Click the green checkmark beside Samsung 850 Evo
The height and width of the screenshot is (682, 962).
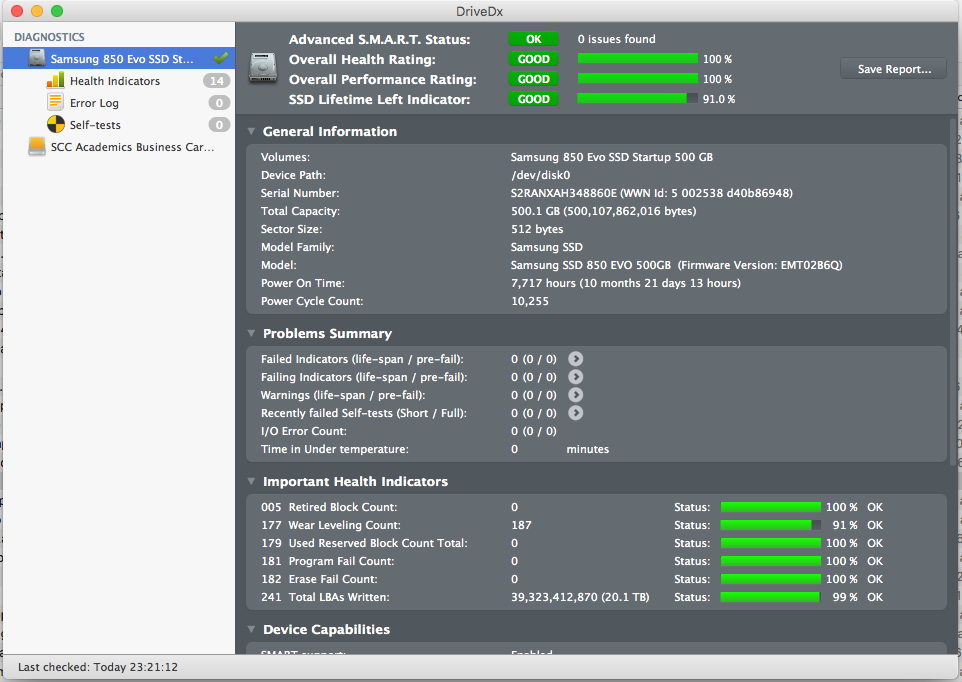(221, 58)
